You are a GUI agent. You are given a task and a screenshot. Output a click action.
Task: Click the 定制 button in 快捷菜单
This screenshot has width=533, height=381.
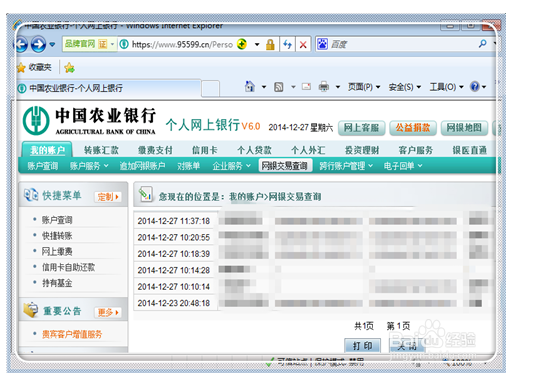[108, 197]
